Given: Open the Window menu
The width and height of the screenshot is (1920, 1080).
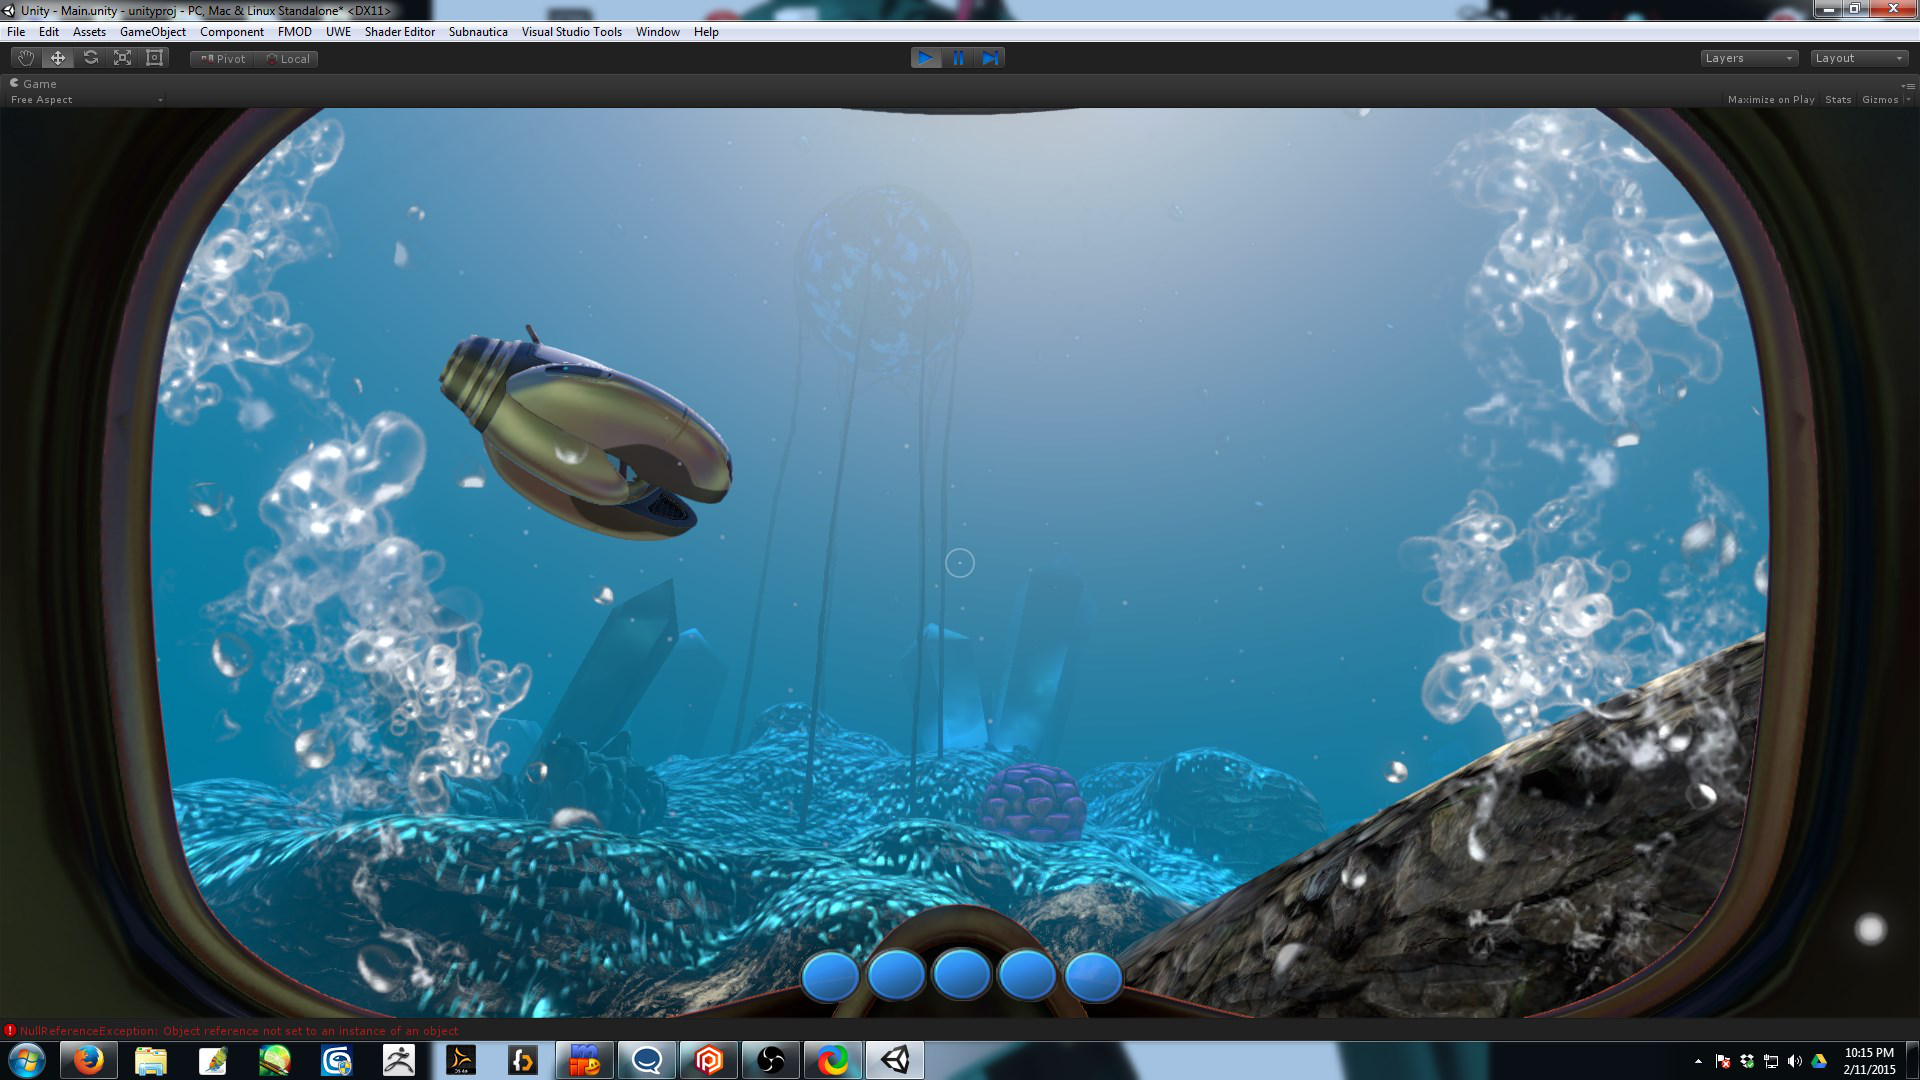Looking at the screenshot, I should pos(658,32).
